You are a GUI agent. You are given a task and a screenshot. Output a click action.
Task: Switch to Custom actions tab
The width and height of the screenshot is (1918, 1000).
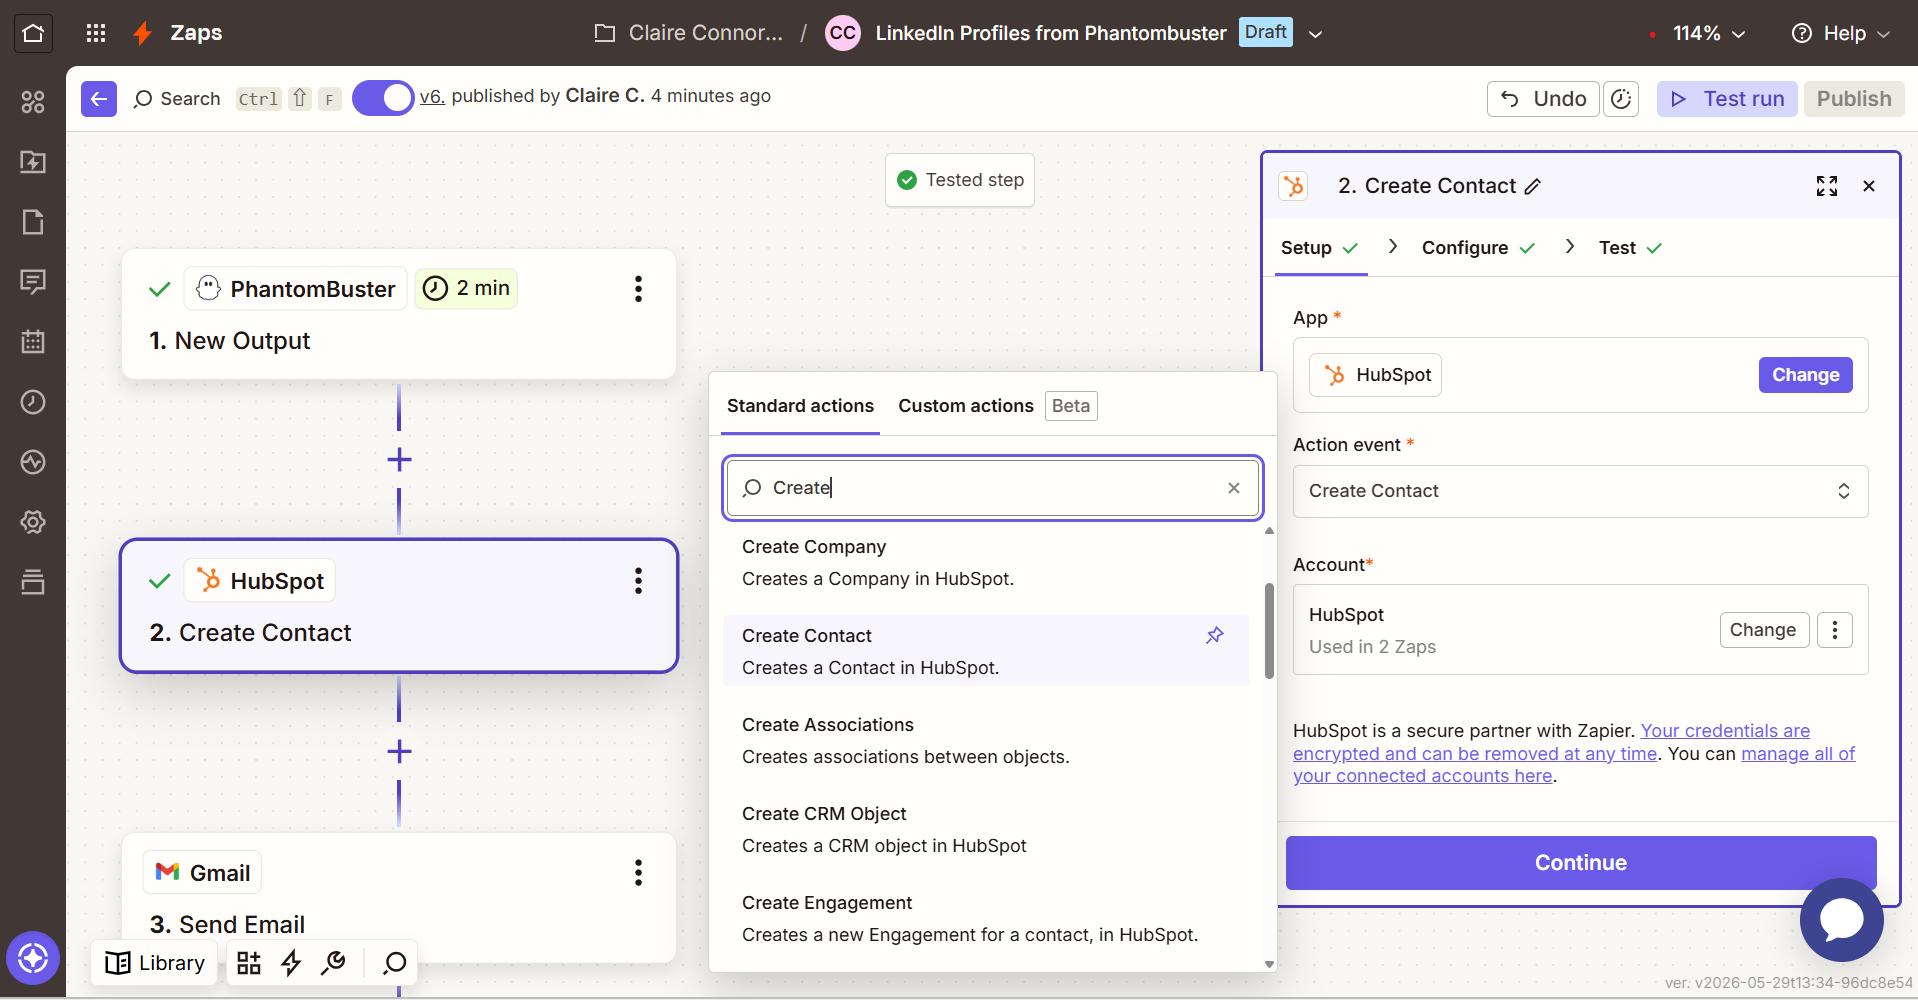[966, 406]
